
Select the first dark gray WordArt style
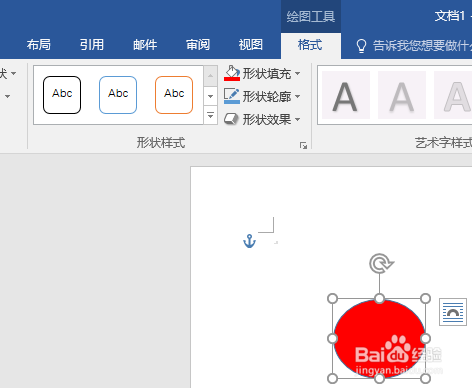345,95
